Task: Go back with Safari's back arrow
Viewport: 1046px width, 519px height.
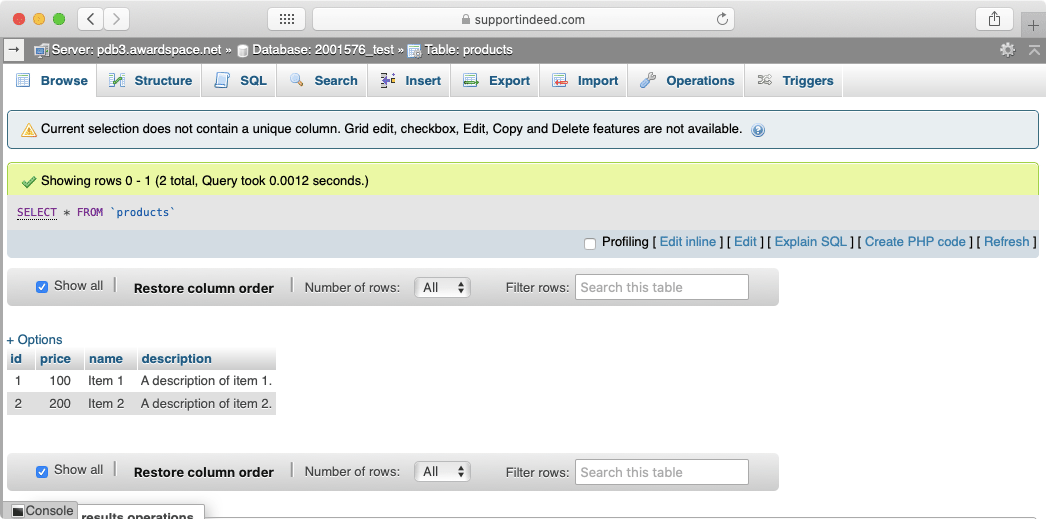Action: pos(90,19)
